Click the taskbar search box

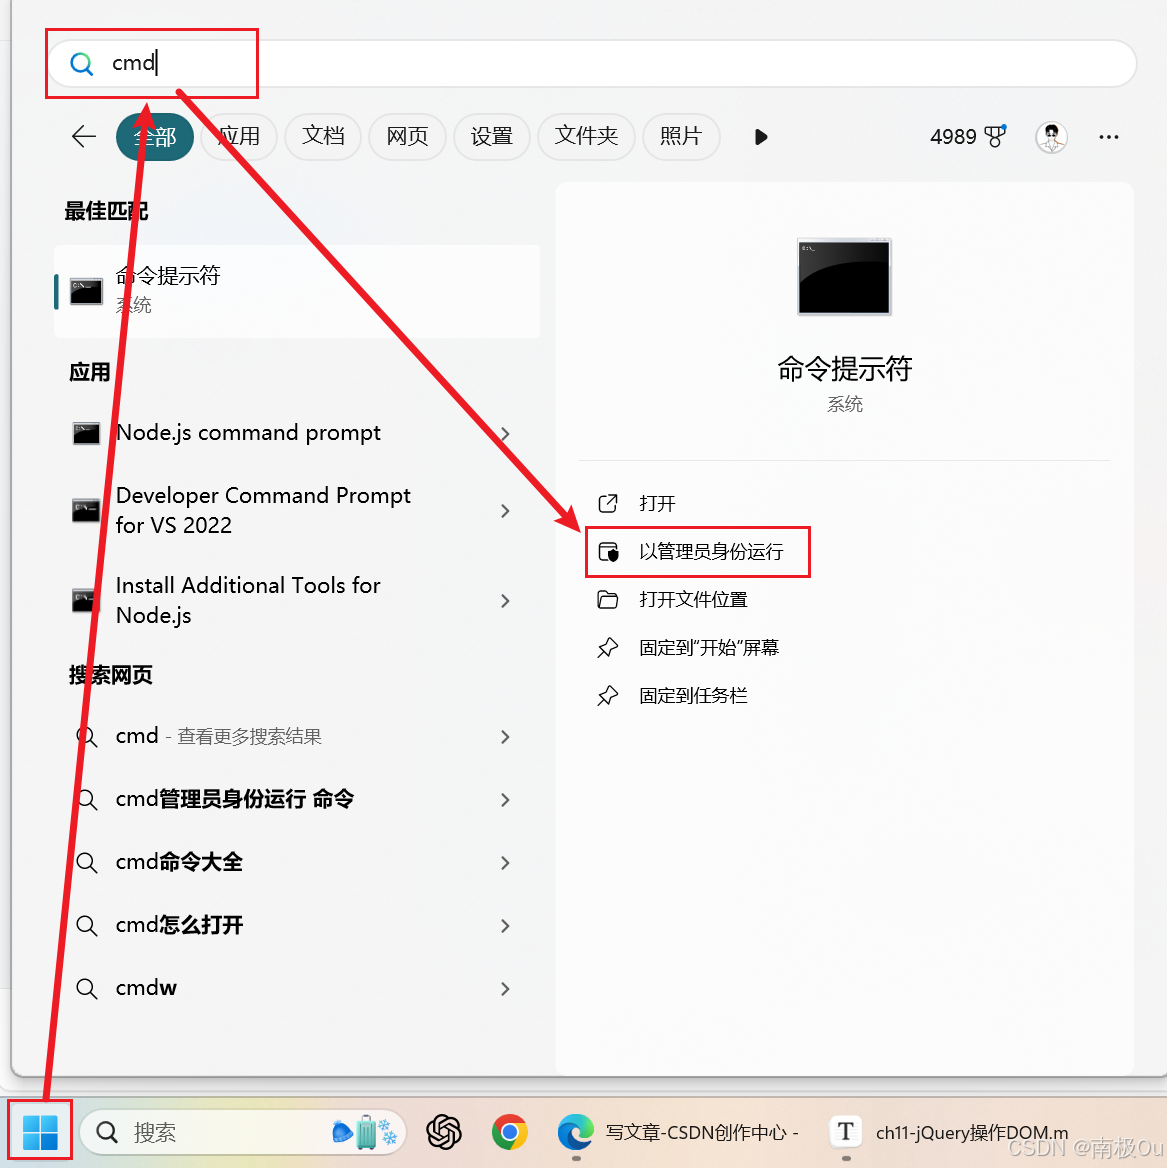click(243, 1132)
